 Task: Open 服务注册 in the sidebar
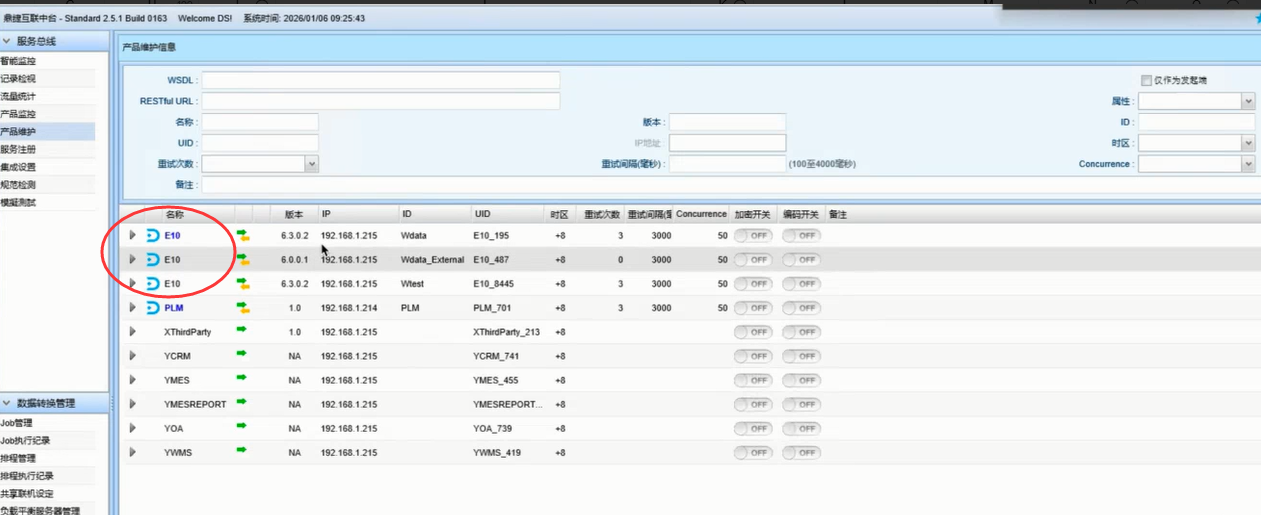coord(18,149)
